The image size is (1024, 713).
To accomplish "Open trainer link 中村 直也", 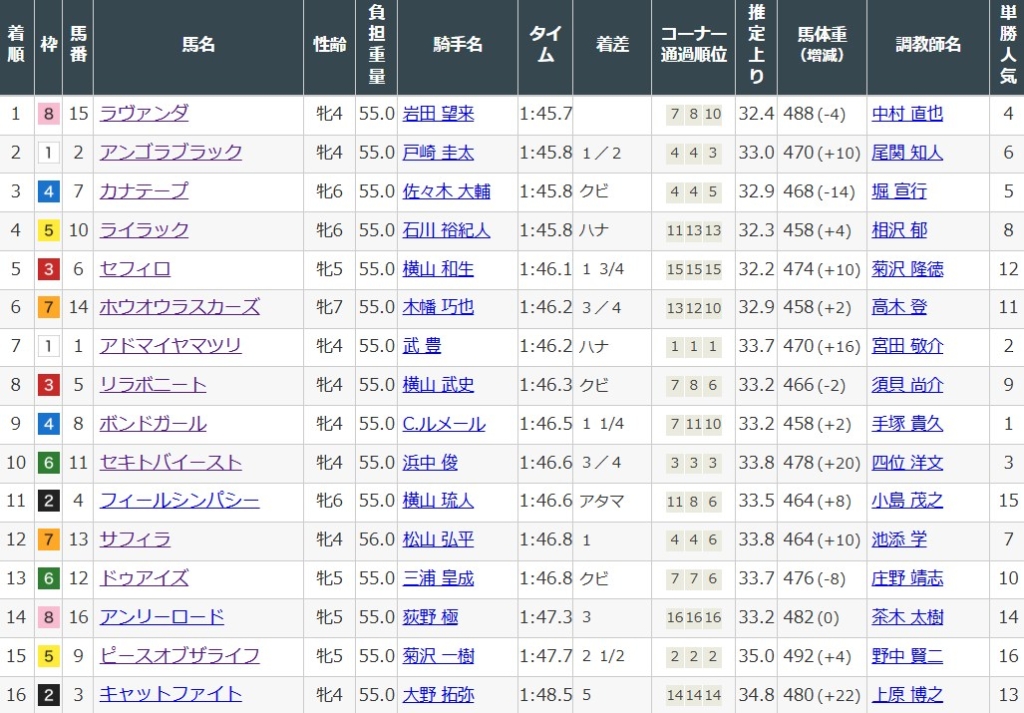I will tap(906, 114).
